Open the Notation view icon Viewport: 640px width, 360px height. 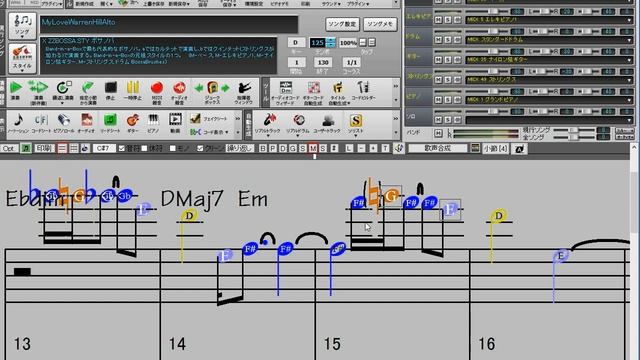click(18, 120)
